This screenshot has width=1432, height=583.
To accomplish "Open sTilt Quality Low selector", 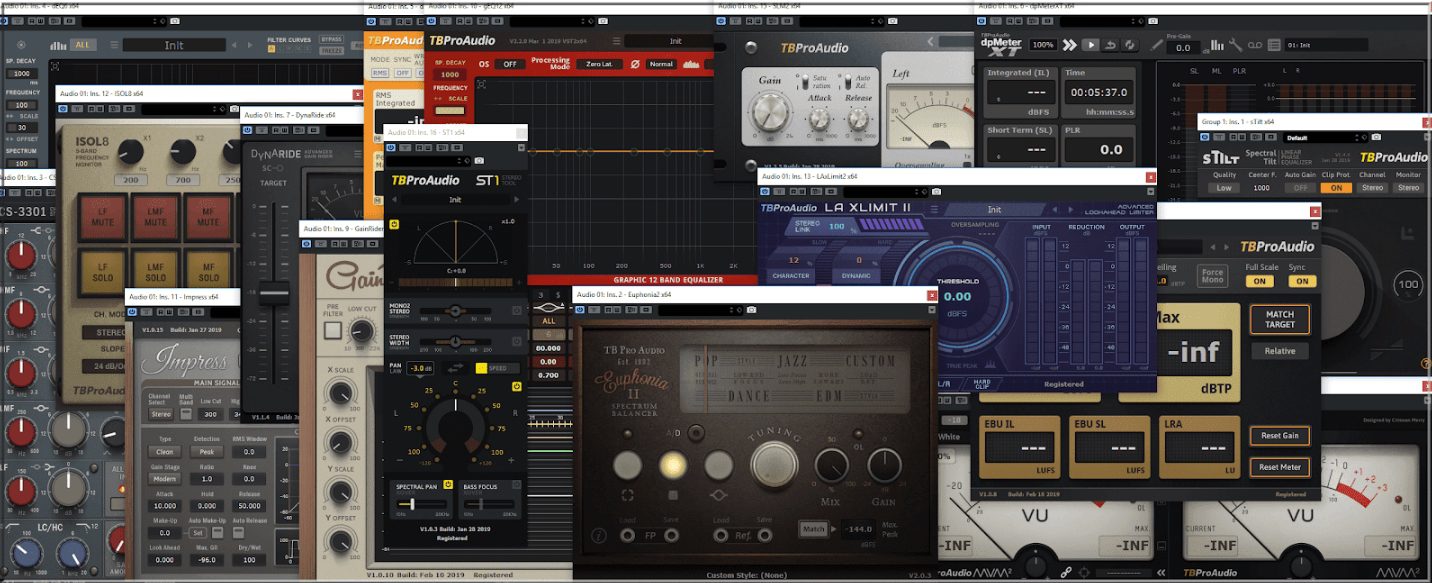I will point(1224,187).
